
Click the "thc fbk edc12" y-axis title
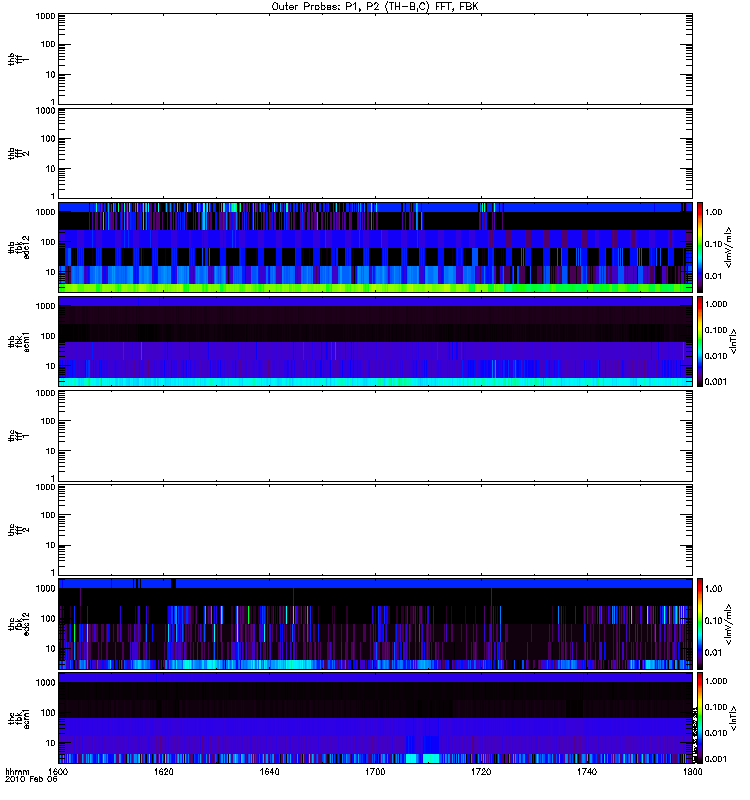coord(19,623)
